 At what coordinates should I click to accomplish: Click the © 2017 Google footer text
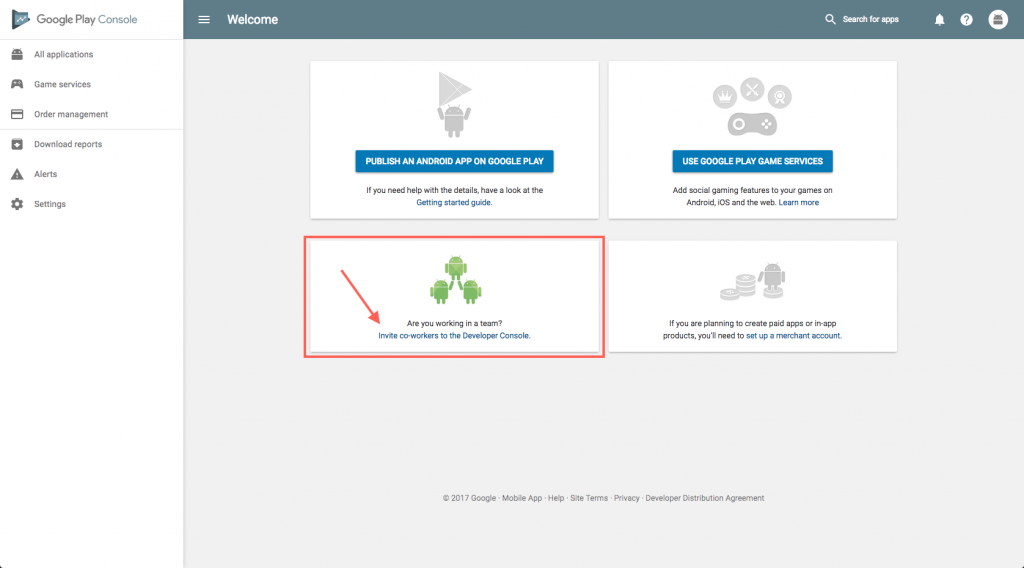[x=469, y=498]
